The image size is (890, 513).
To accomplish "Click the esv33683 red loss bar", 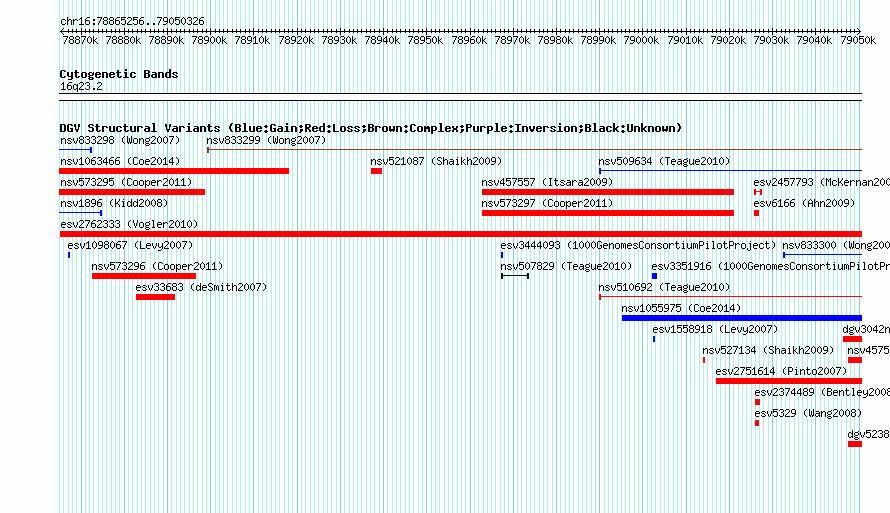I will click(x=156, y=297).
